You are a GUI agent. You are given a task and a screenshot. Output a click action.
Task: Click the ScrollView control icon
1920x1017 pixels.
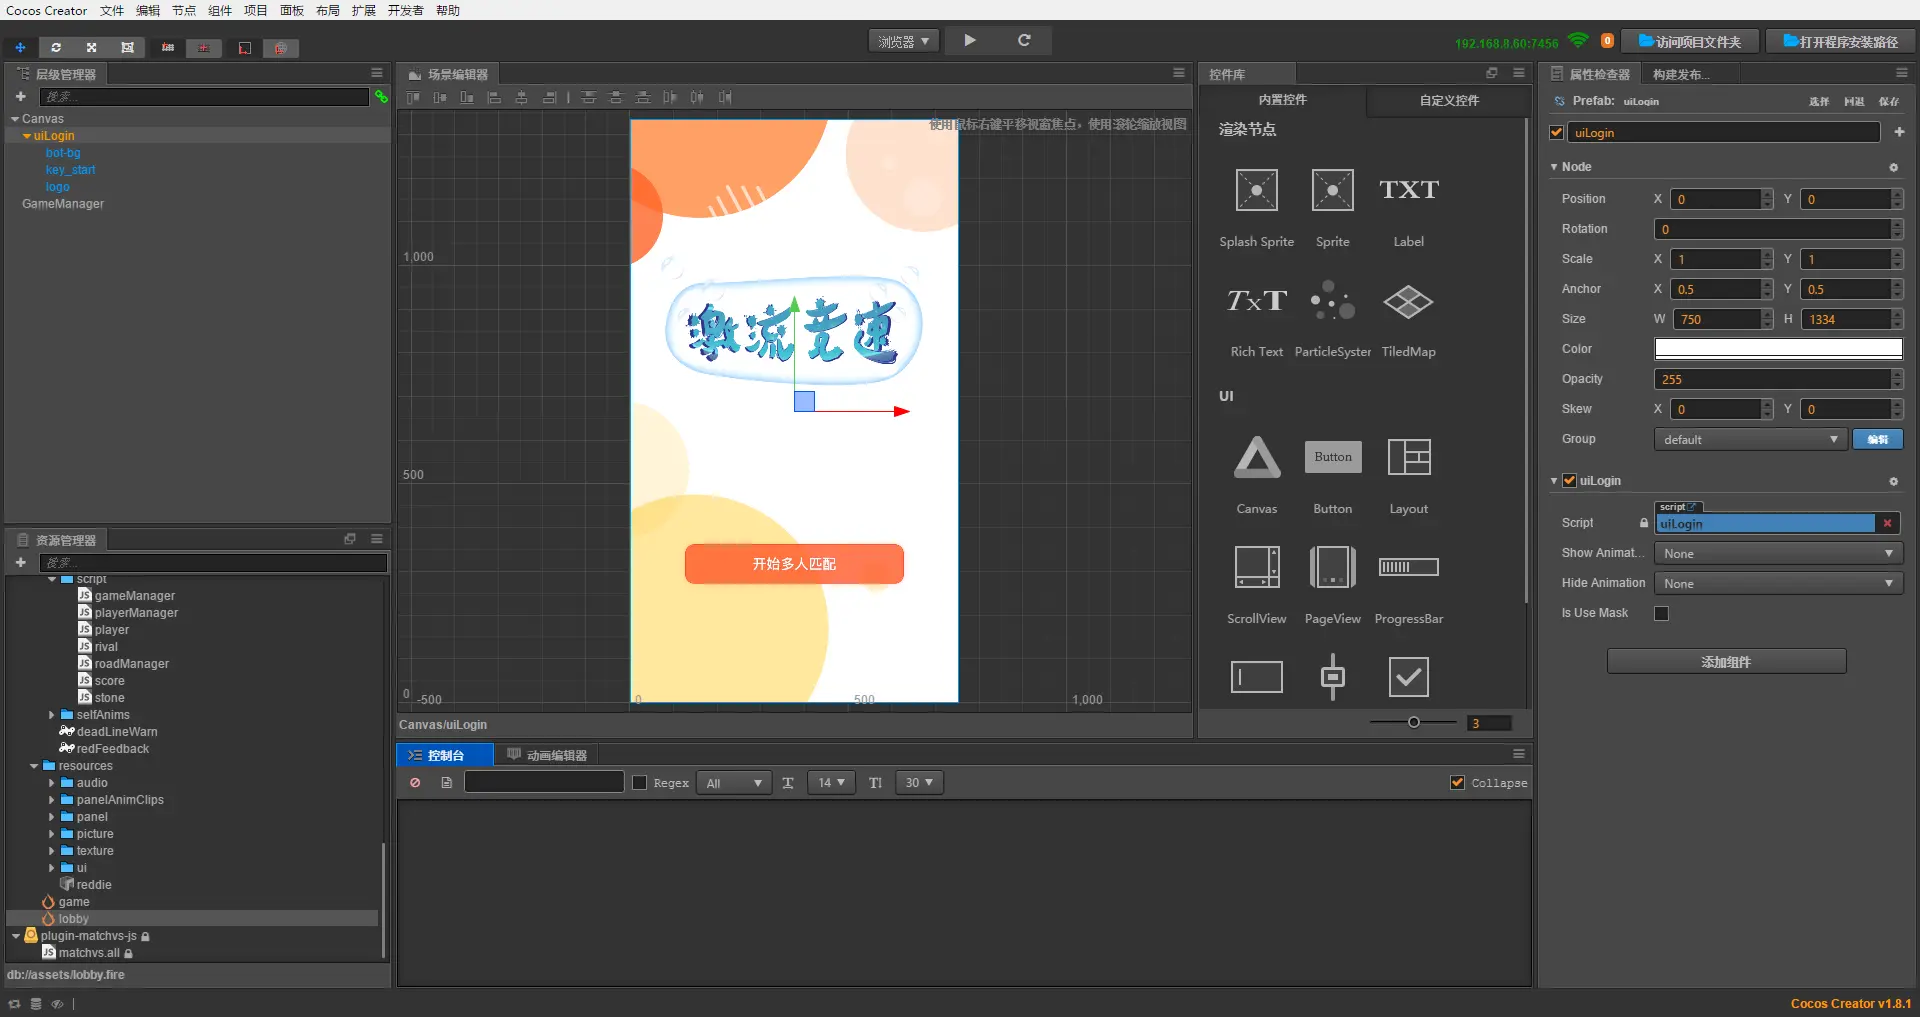tap(1256, 567)
